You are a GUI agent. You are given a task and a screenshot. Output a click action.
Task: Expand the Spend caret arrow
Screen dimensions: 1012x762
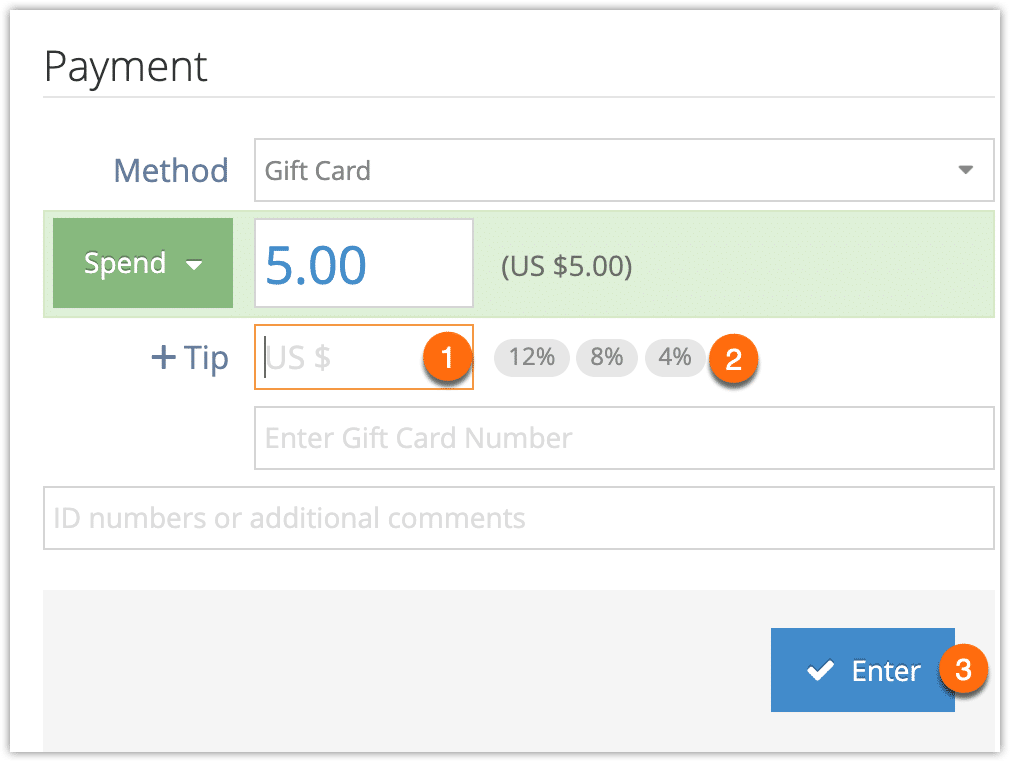[194, 265]
